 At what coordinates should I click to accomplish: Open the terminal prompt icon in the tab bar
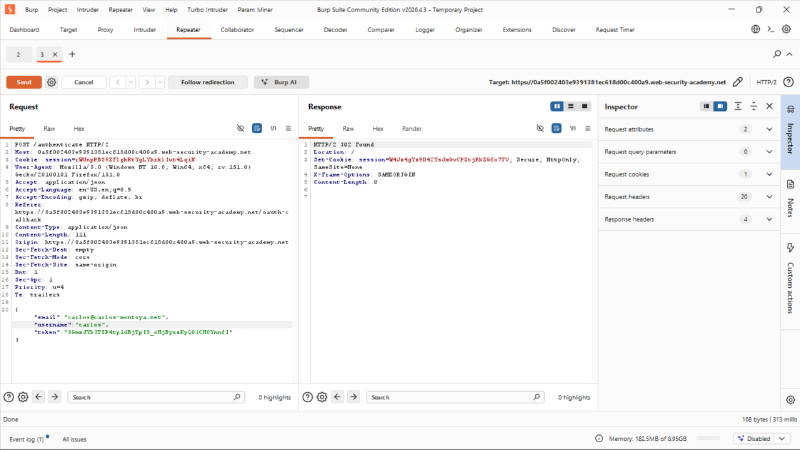[x=771, y=29]
